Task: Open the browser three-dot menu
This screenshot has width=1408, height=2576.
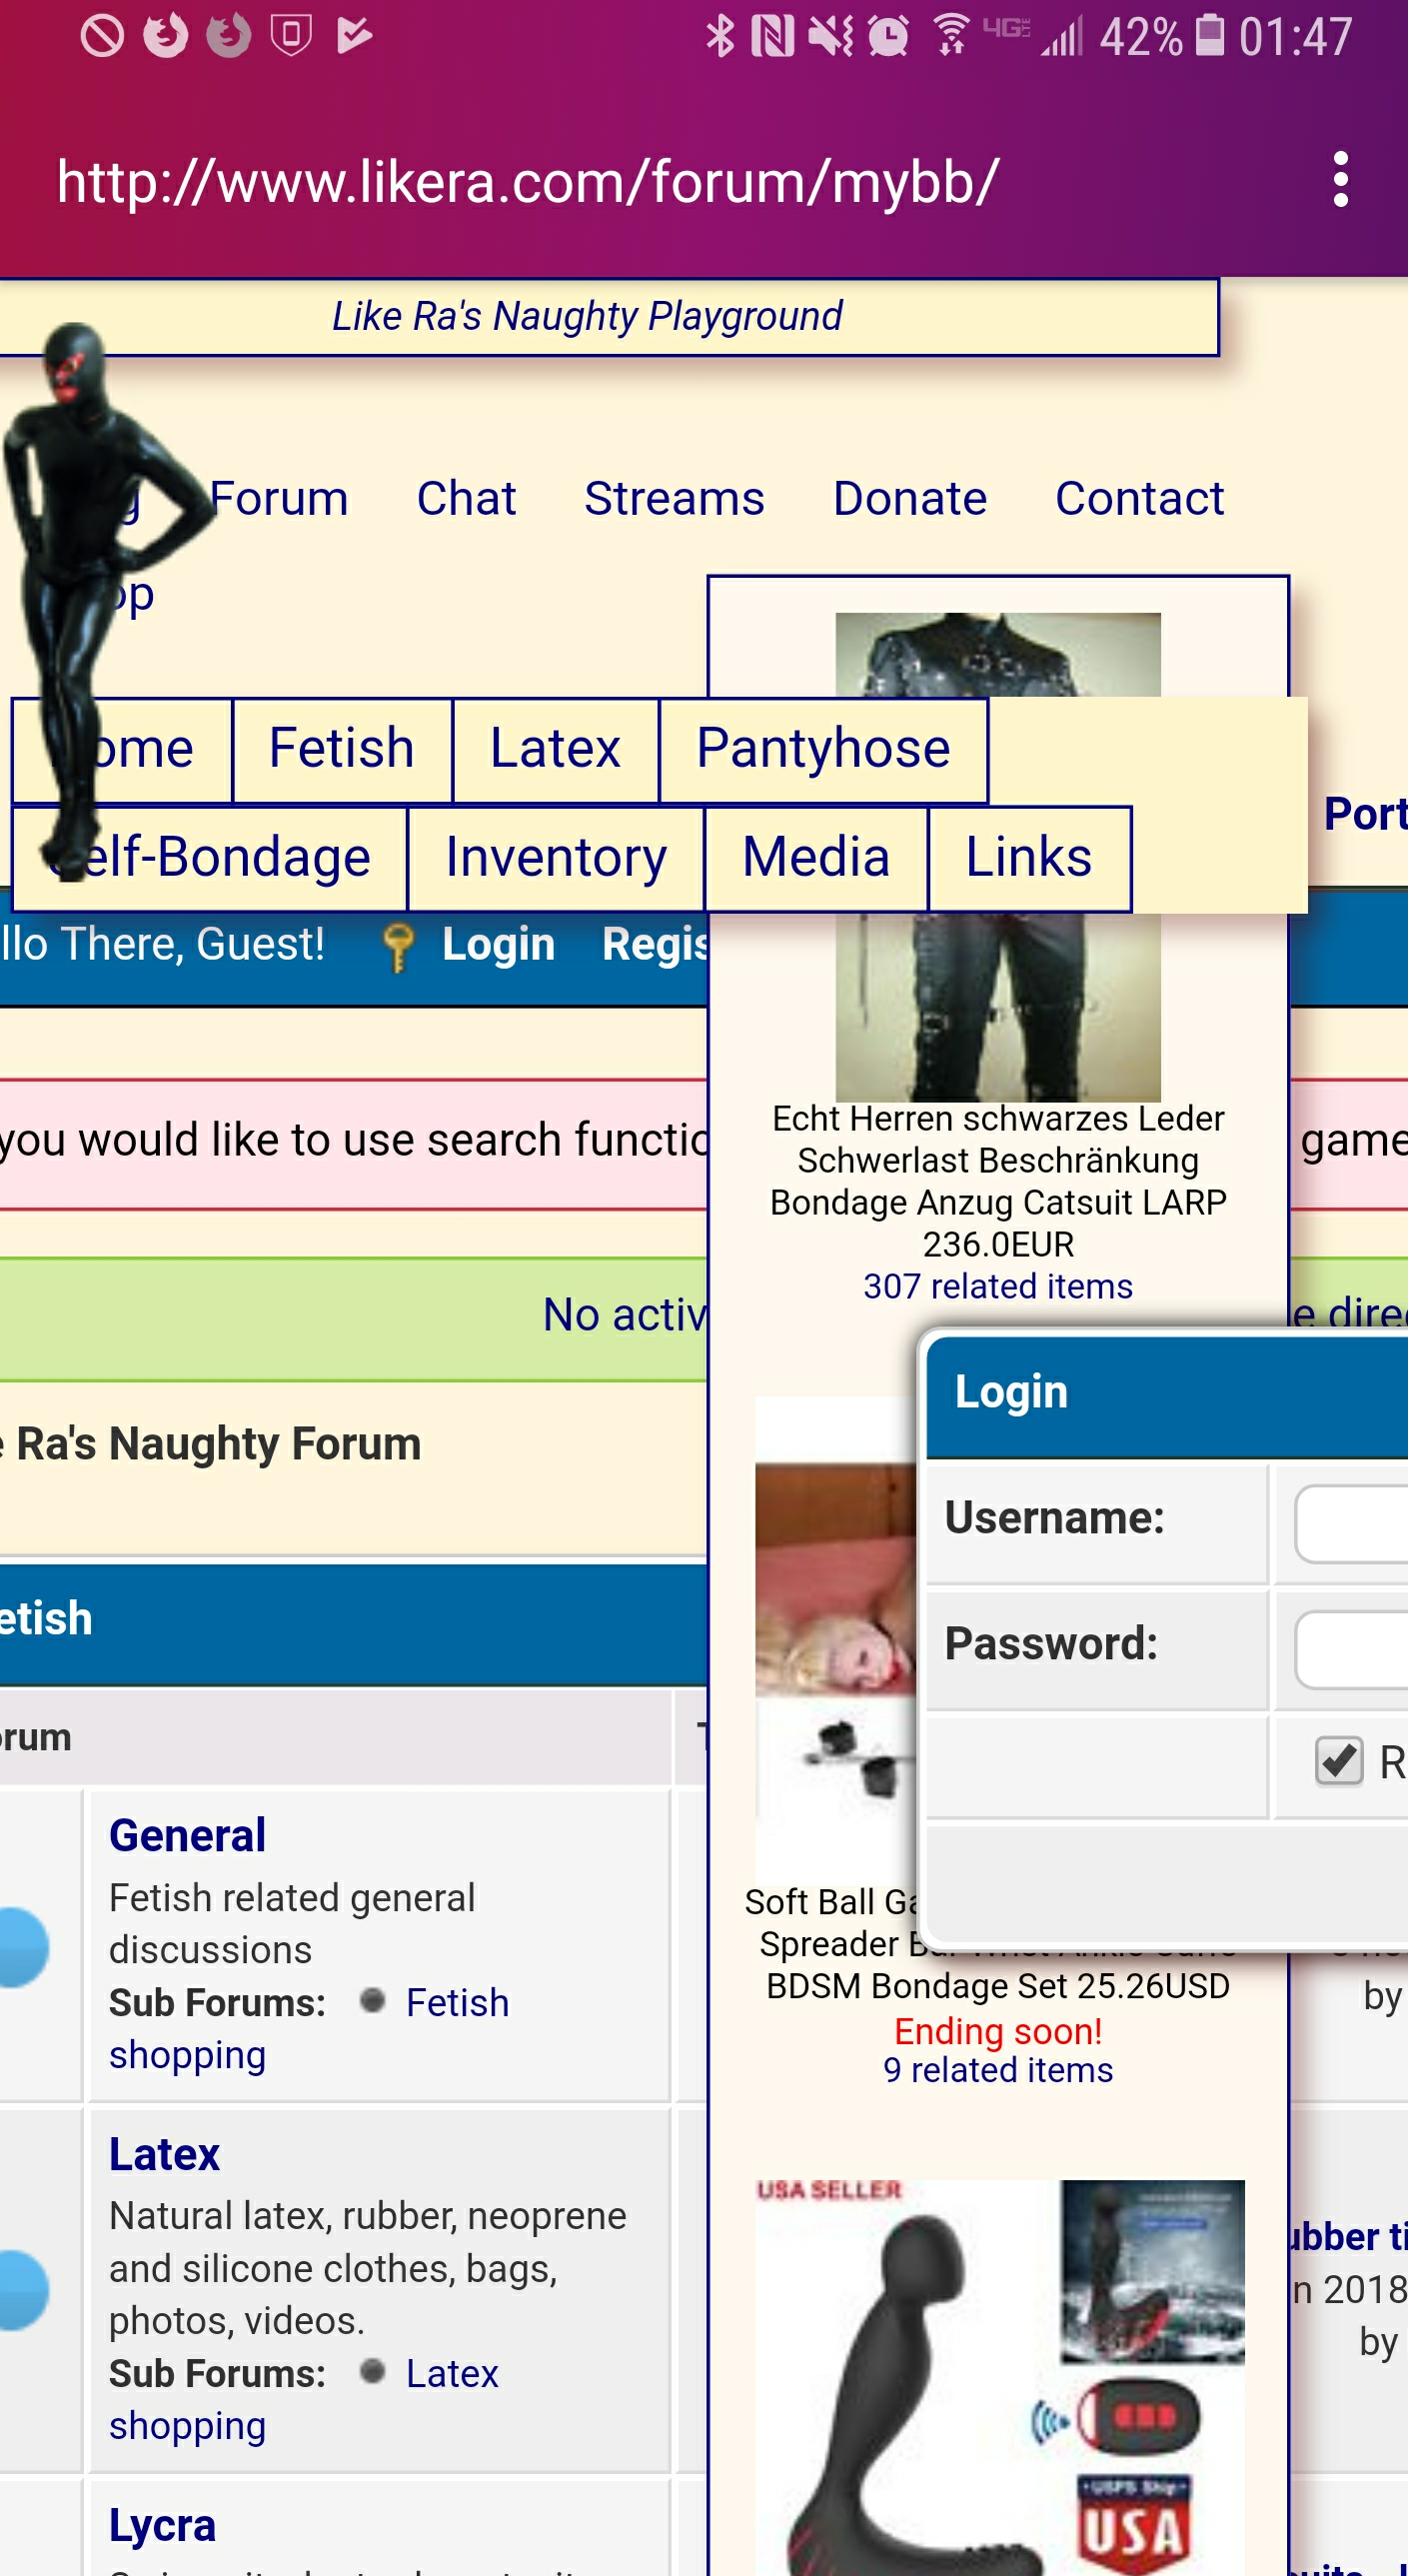Action: pyautogui.click(x=1340, y=180)
